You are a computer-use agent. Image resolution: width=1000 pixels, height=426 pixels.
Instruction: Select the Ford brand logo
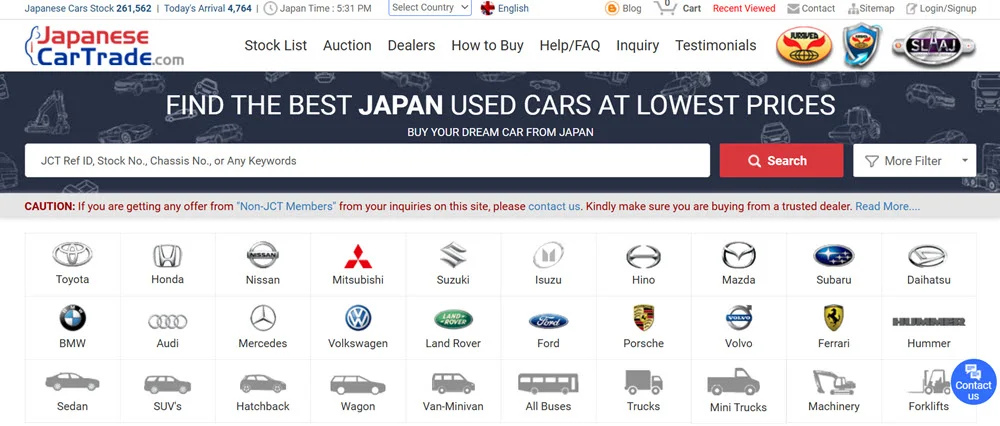548,321
